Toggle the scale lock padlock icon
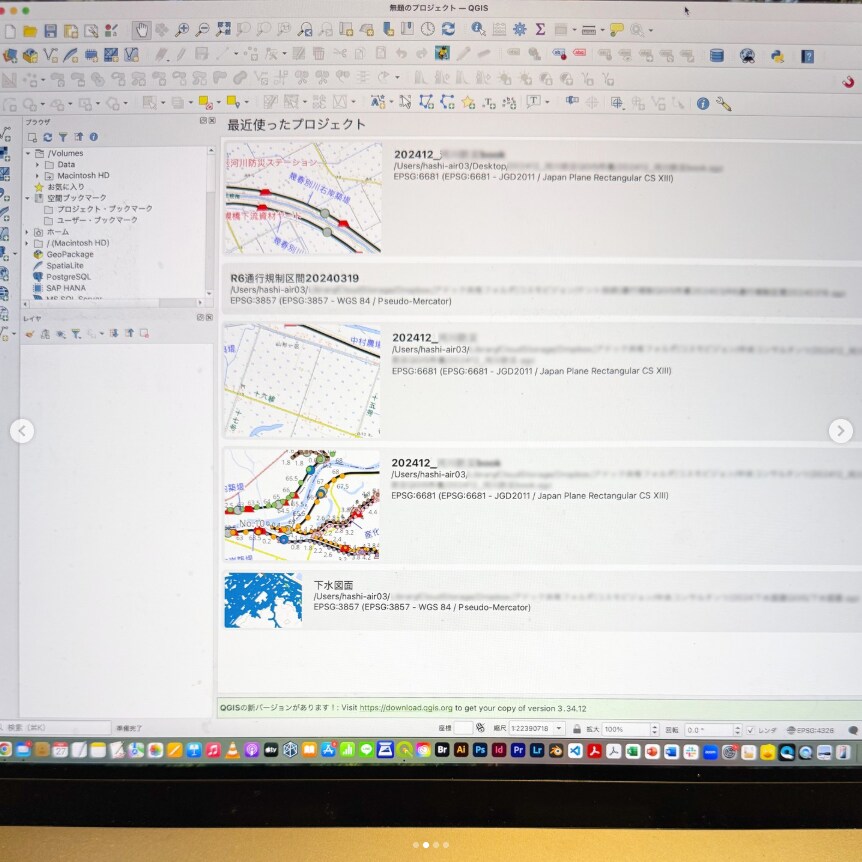 tap(577, 729)
